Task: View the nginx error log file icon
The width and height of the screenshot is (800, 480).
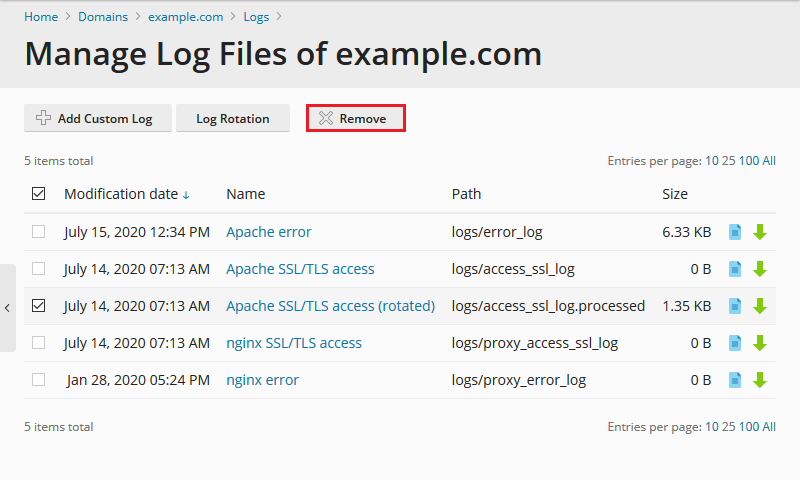Action: (x=735, y=380)
